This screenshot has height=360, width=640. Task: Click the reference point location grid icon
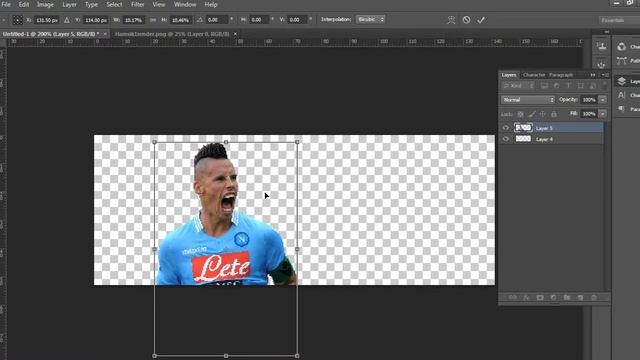(x=17, y=20)
